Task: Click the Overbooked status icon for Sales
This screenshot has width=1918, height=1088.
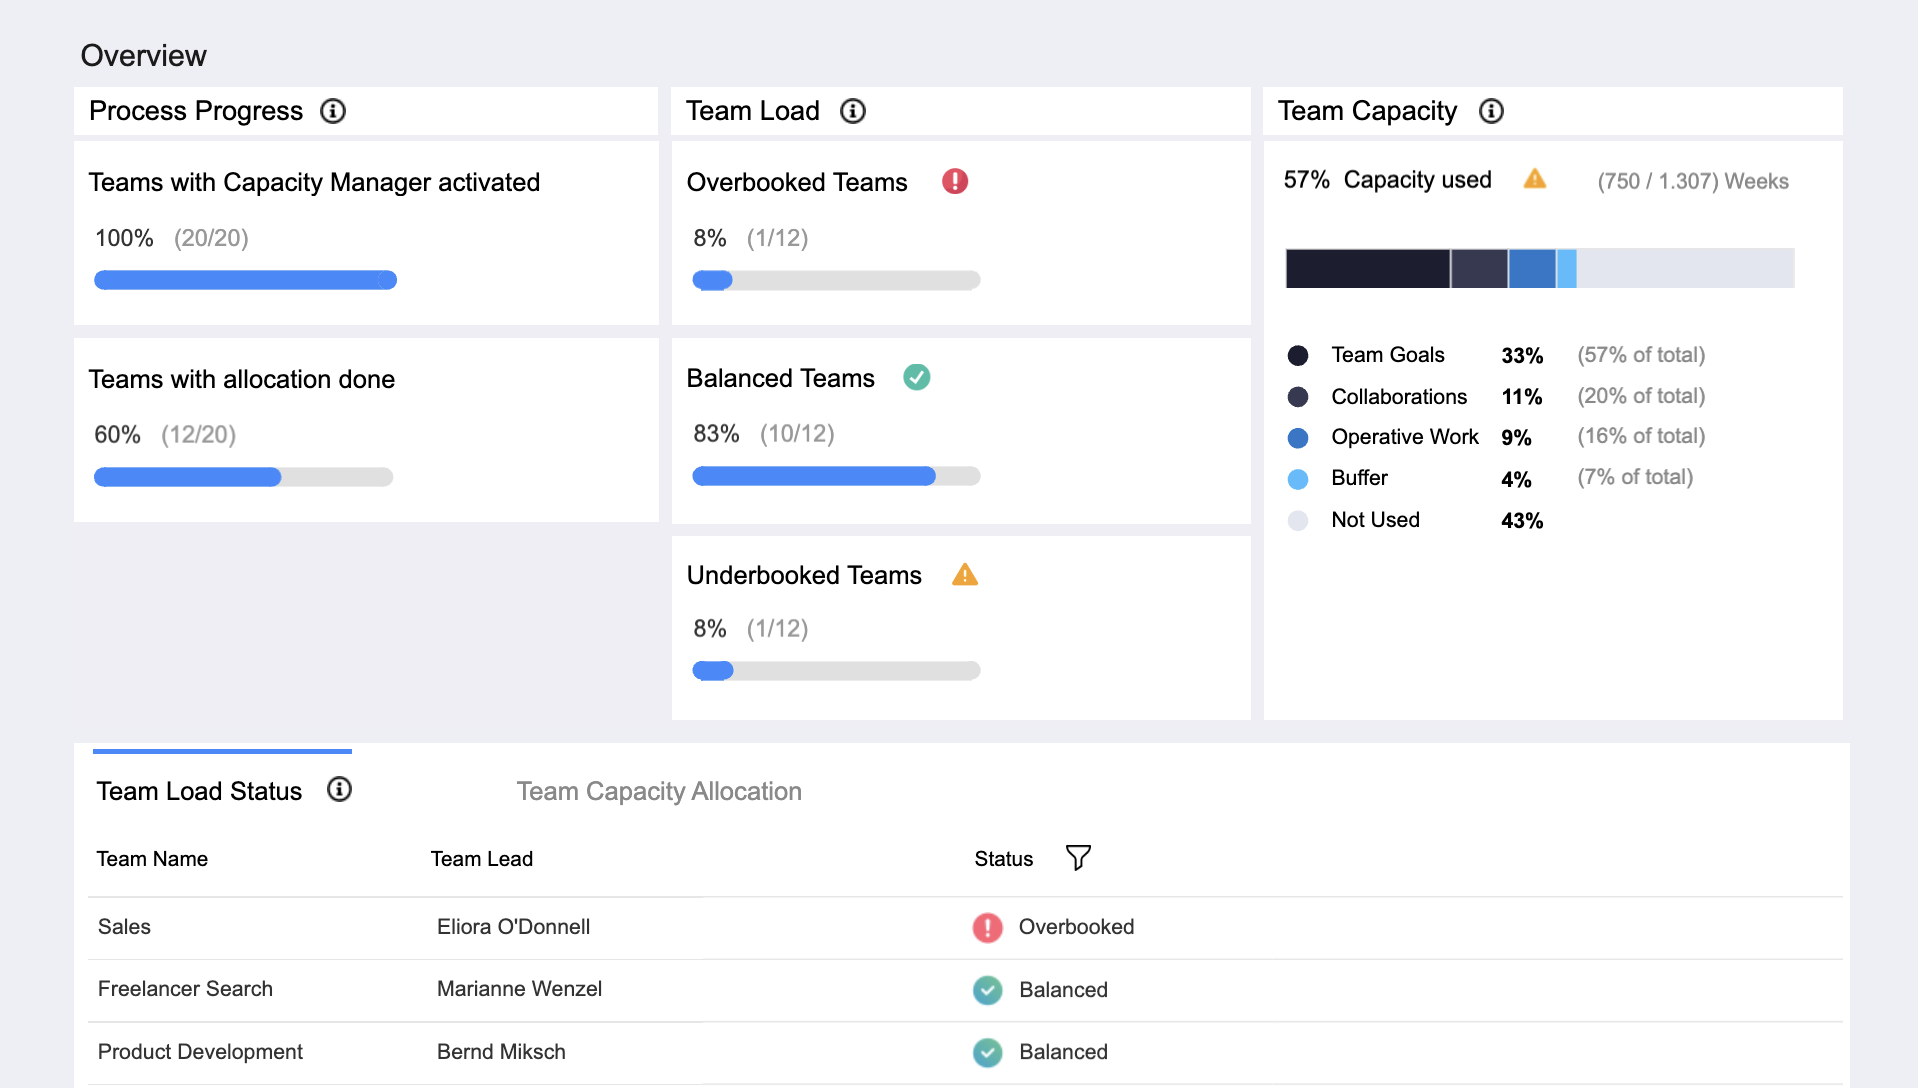Action: point(988,928)
